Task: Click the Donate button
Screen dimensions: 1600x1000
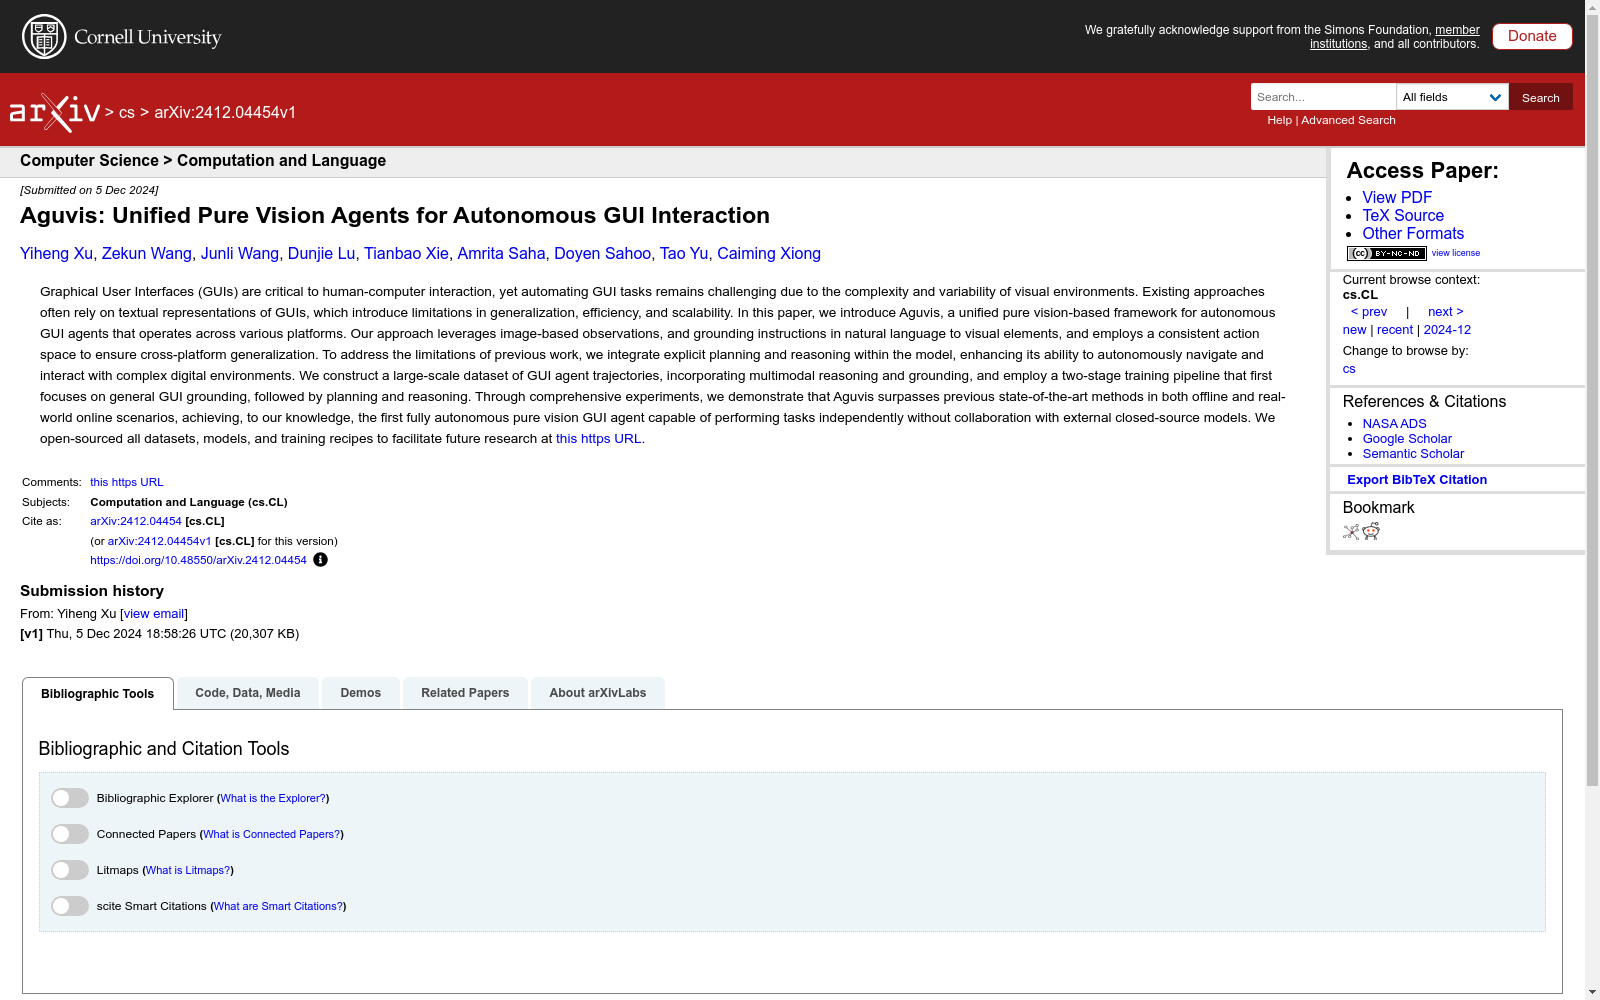Action: [1532, 36]
